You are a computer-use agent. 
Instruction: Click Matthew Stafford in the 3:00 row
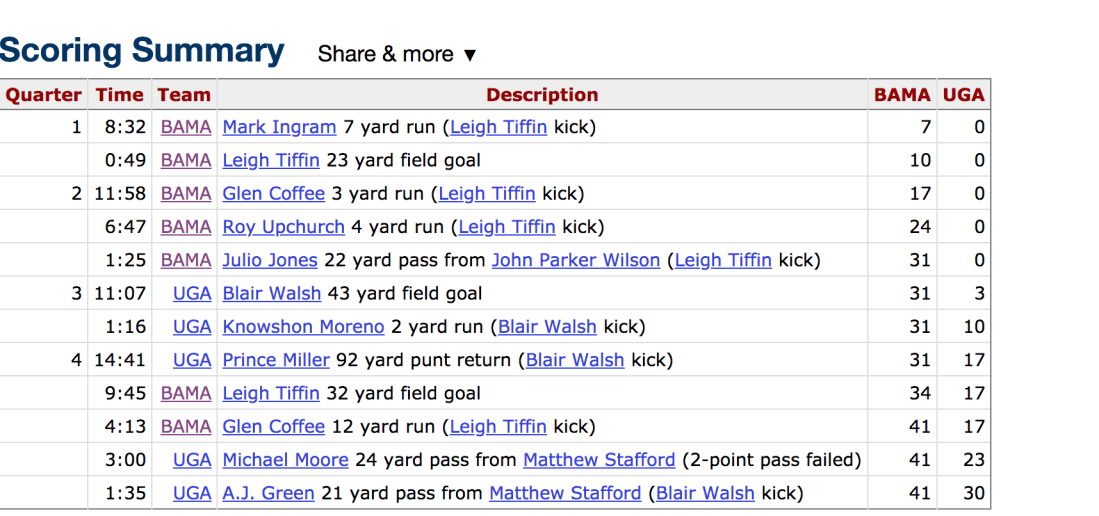coord(599,460)
